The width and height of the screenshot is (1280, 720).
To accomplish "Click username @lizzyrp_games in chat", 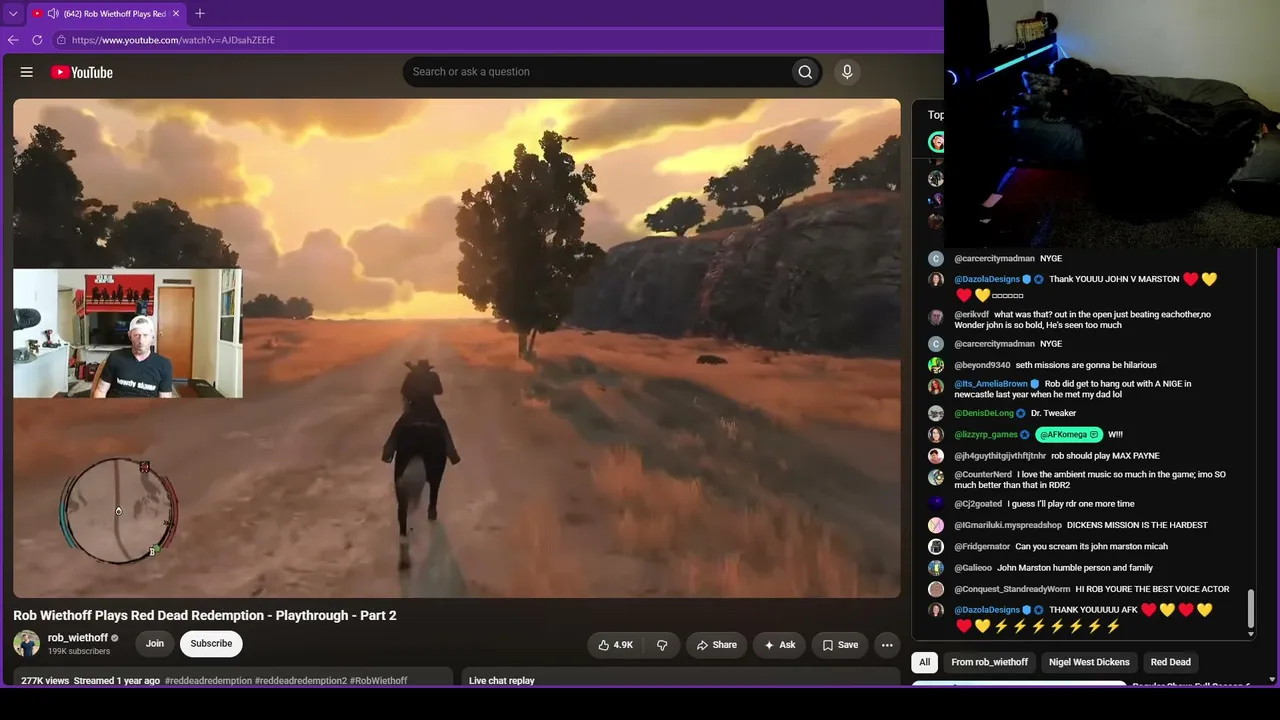I will coord(986,435).
